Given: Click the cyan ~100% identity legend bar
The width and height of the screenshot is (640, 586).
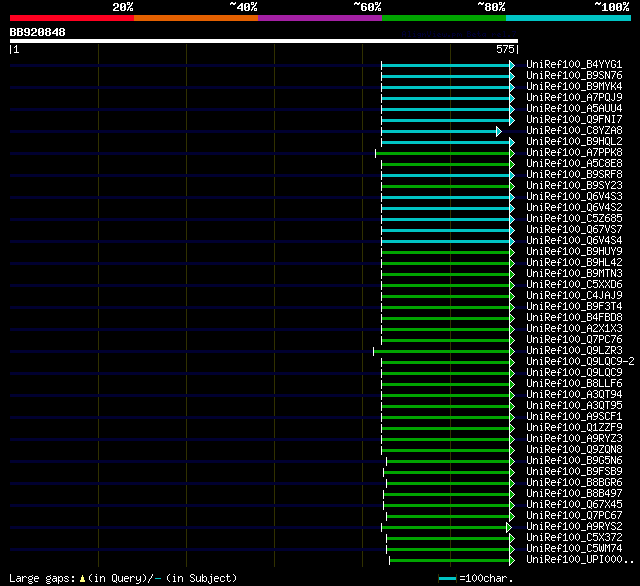Looking at the screenshot, I should click(569, 18).
